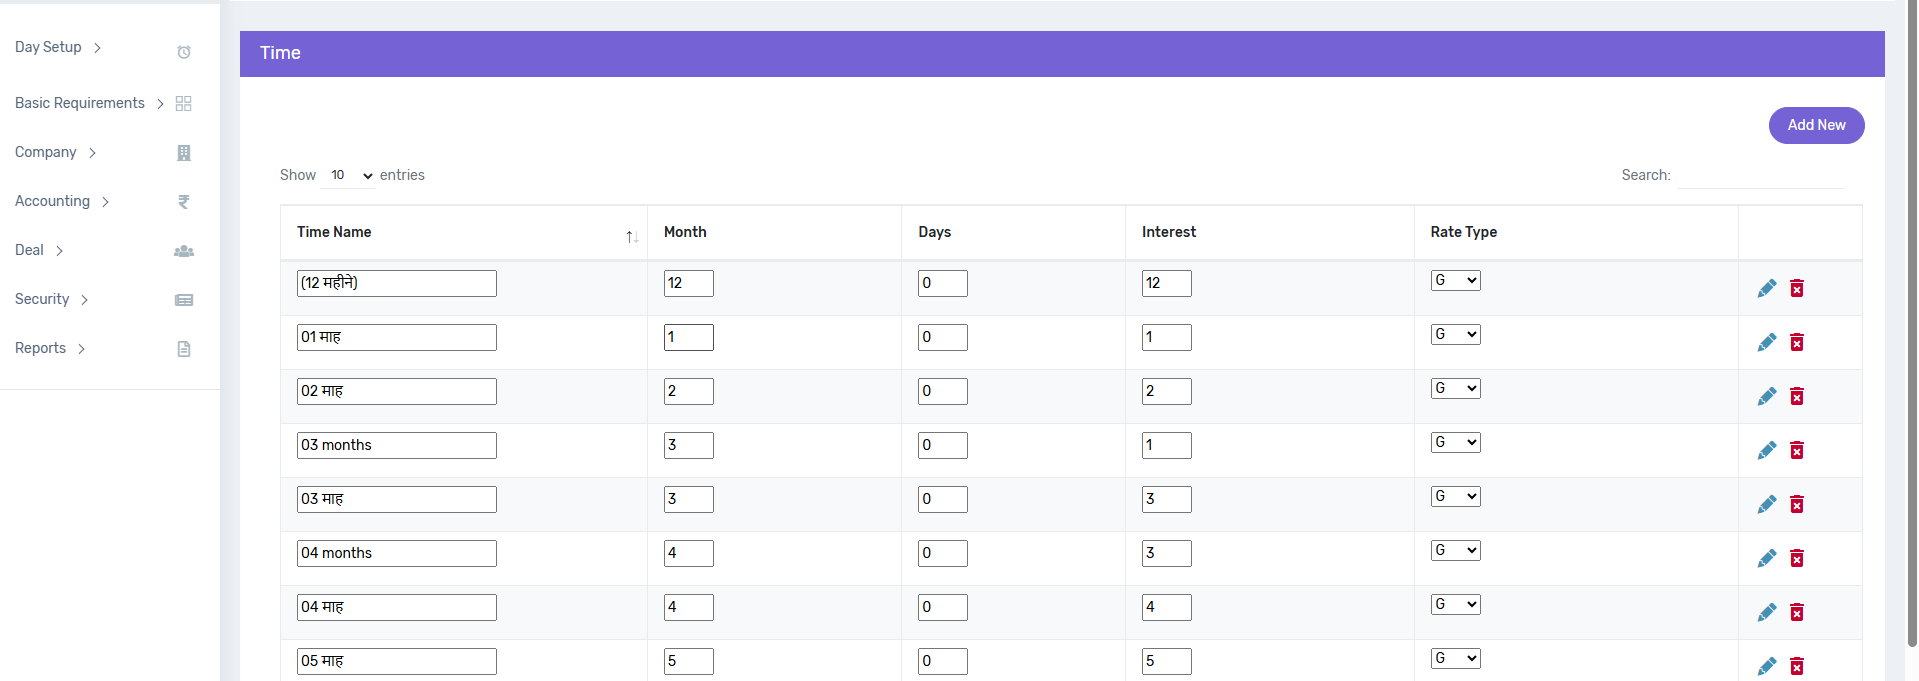Click the Interest field in 04 माह row

tap(1166, 607)
